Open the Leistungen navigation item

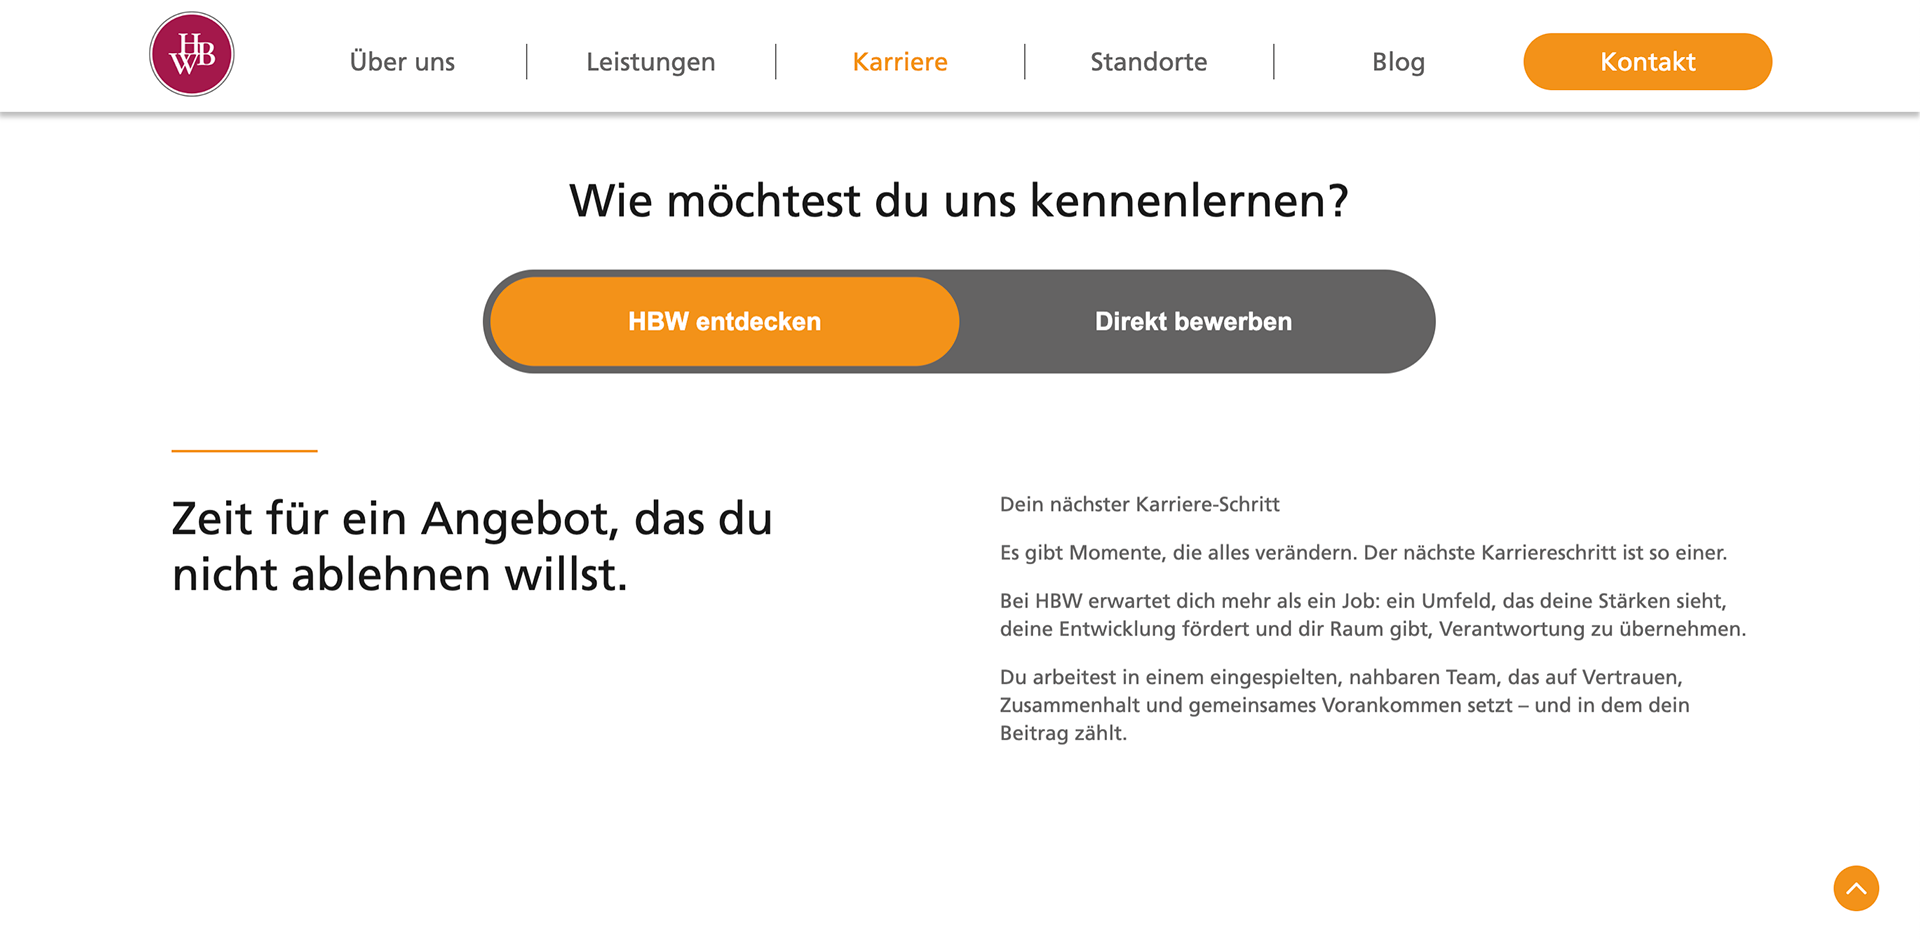coord(651,62)
